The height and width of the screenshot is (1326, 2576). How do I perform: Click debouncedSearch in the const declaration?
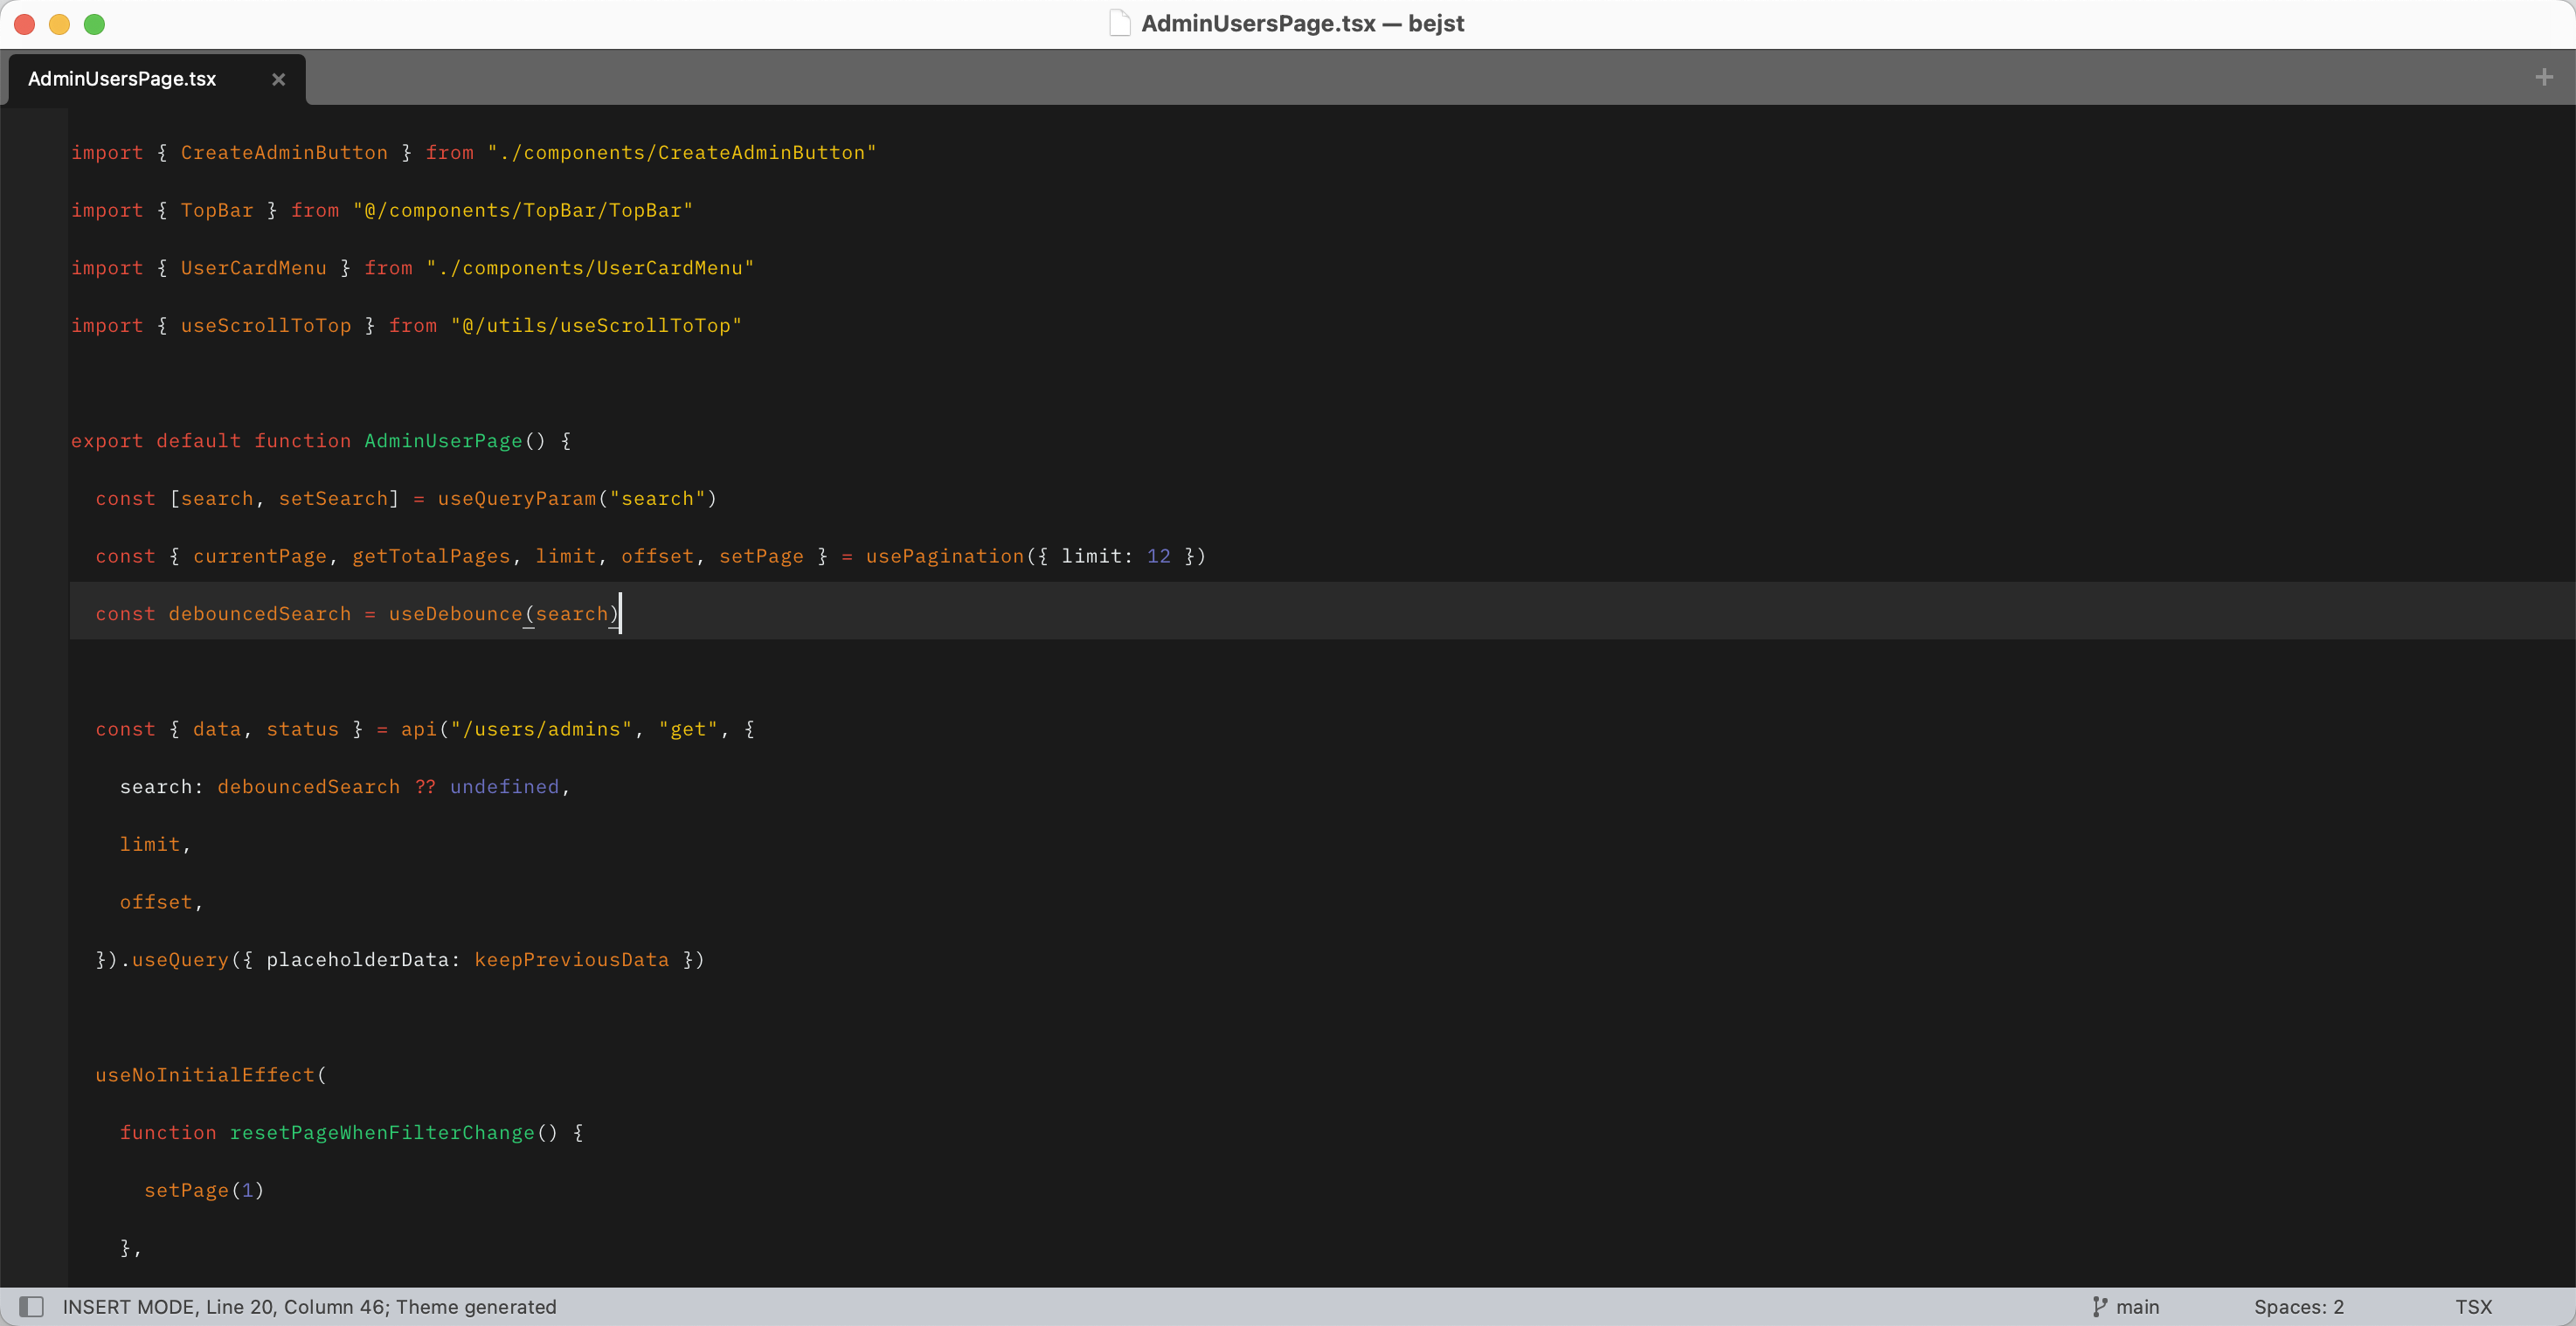[x=260, y=614]
